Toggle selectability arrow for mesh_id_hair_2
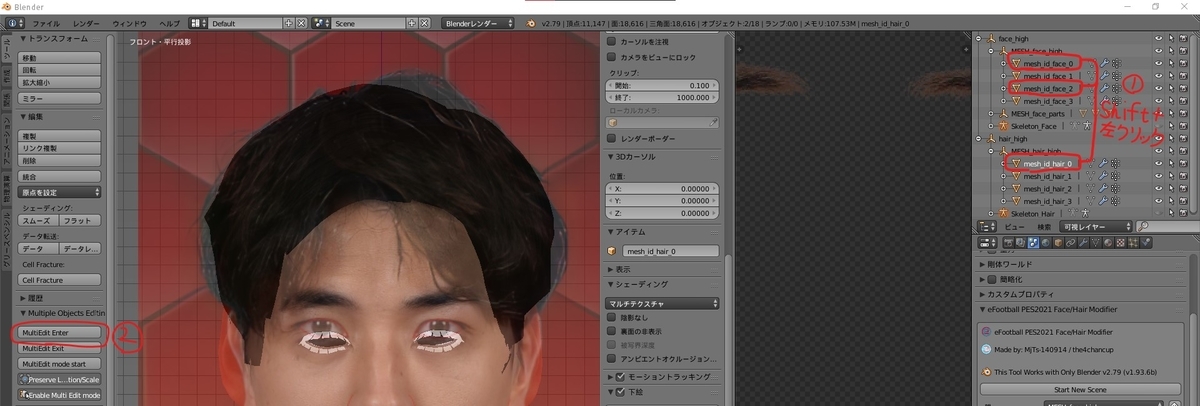The height and width of the screenshot is (406, 1200). (1171, 189)
